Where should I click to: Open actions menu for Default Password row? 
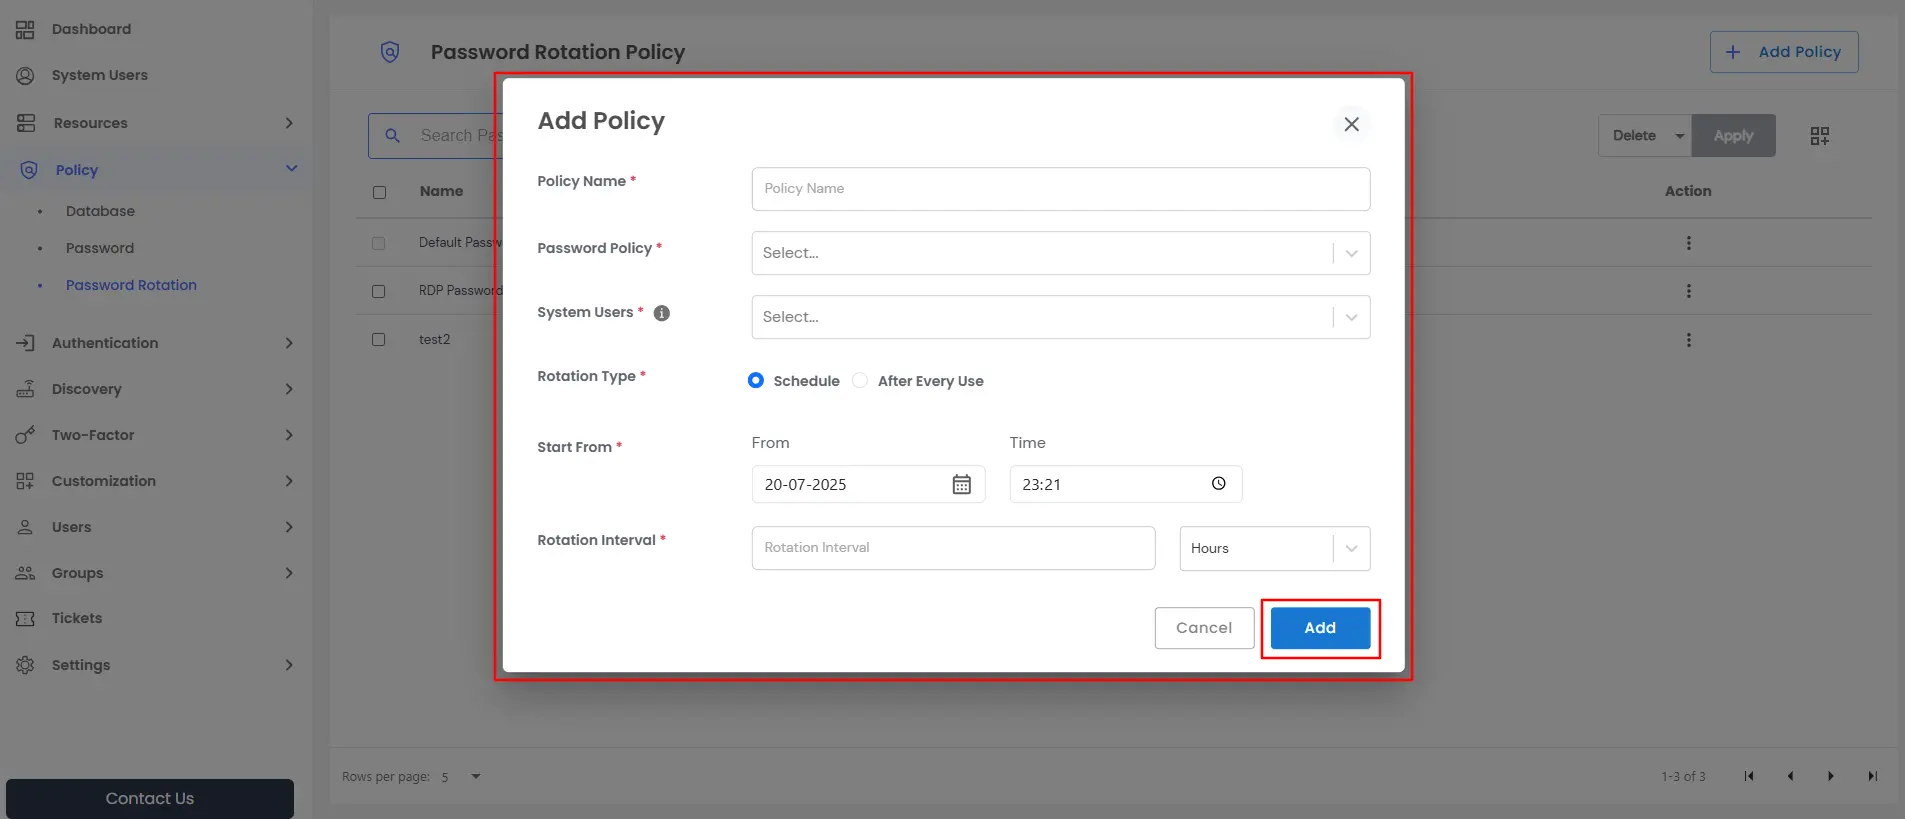1689,243
